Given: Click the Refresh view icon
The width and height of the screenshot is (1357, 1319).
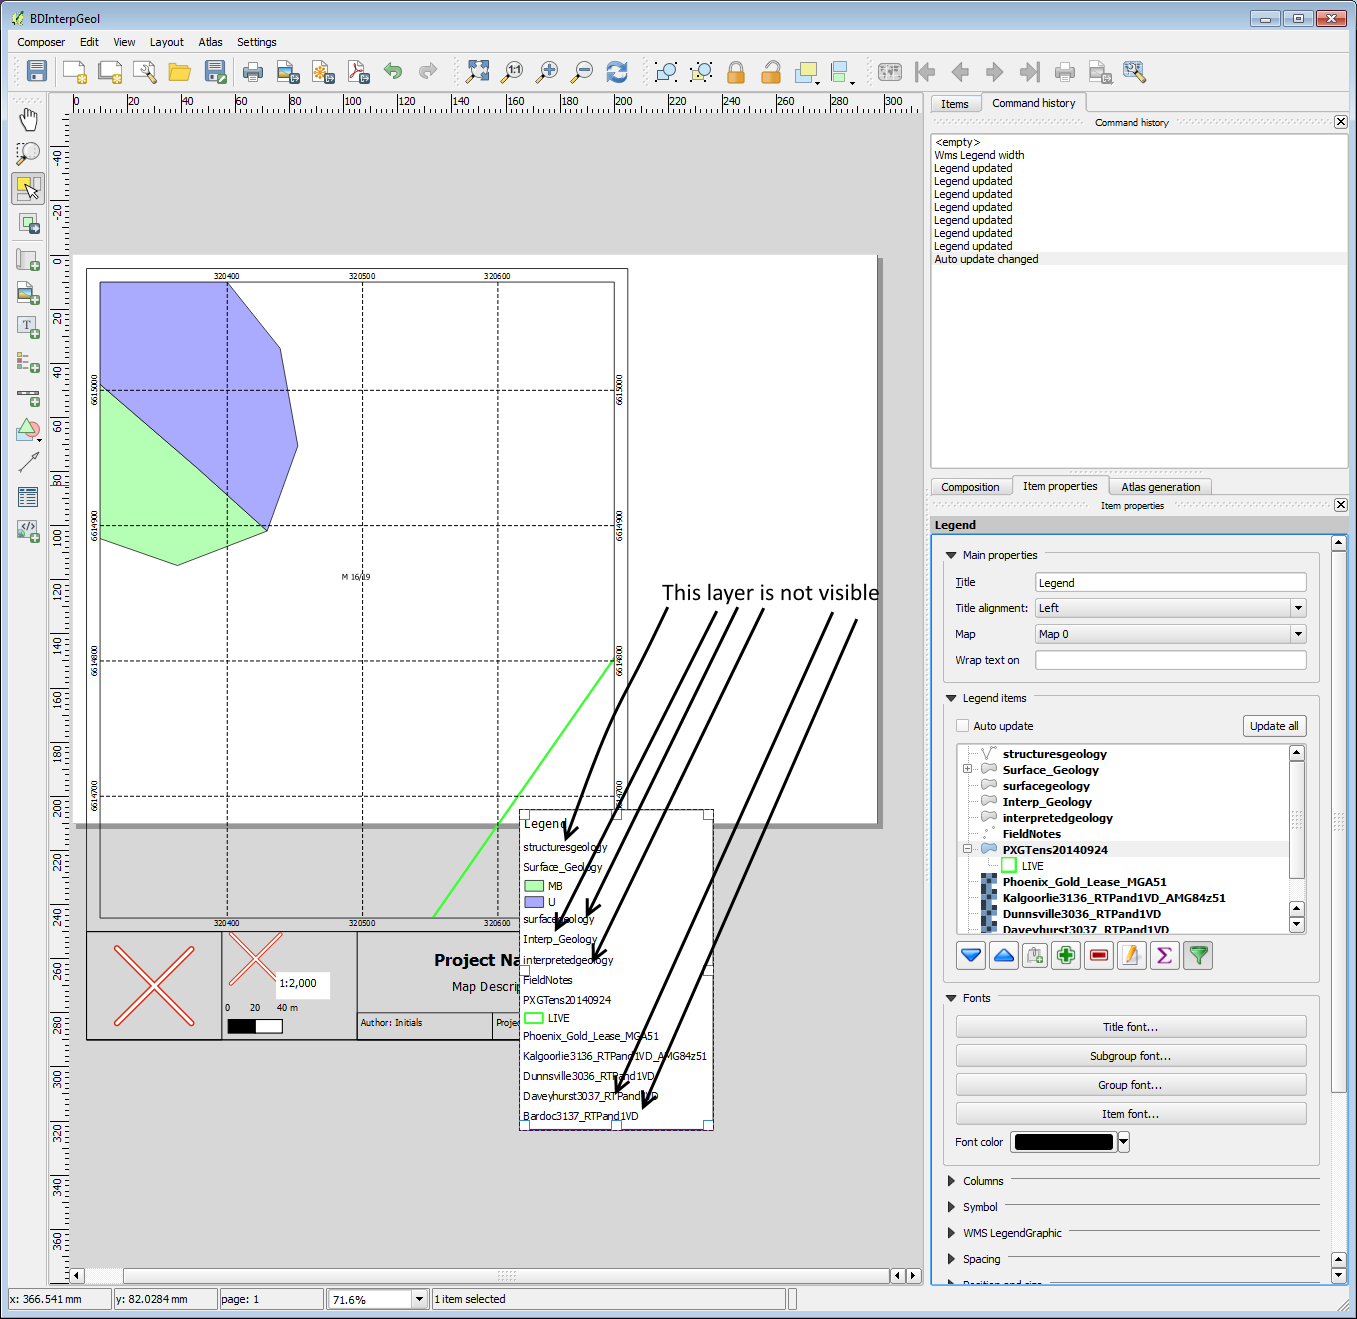Looking at the screenshot, I should point(617,71).
